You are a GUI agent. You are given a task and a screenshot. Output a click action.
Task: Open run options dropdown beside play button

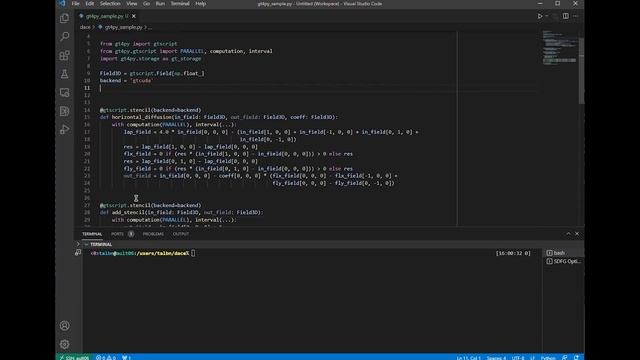pyautogui.click(x=547, y=16)
